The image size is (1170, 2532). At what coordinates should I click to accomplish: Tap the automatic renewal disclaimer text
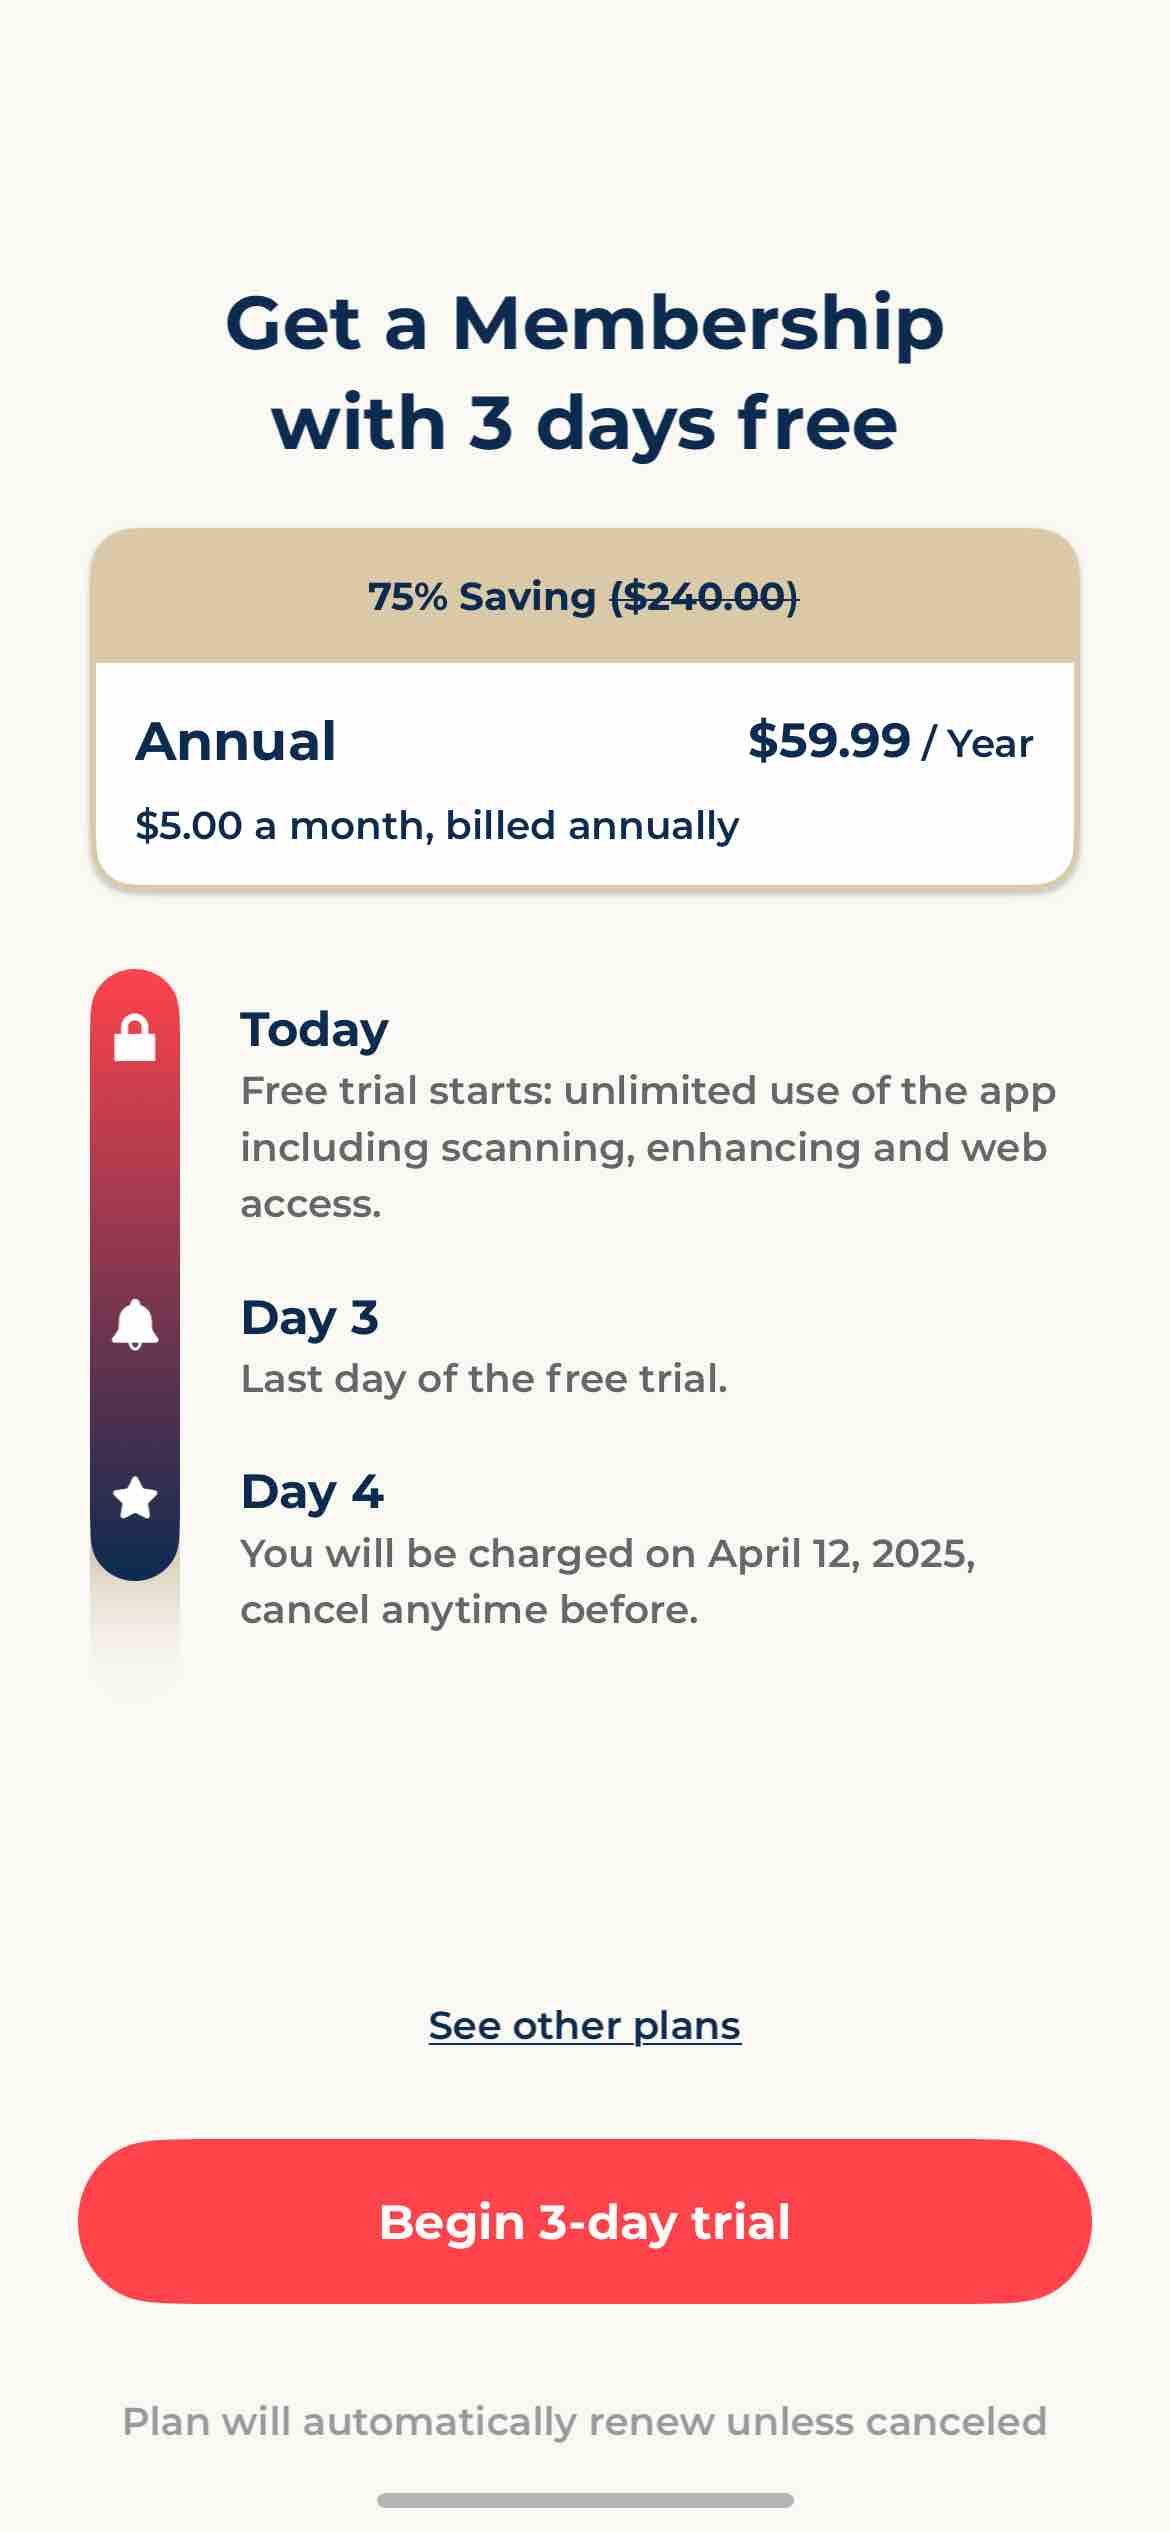coord(585,2422)
